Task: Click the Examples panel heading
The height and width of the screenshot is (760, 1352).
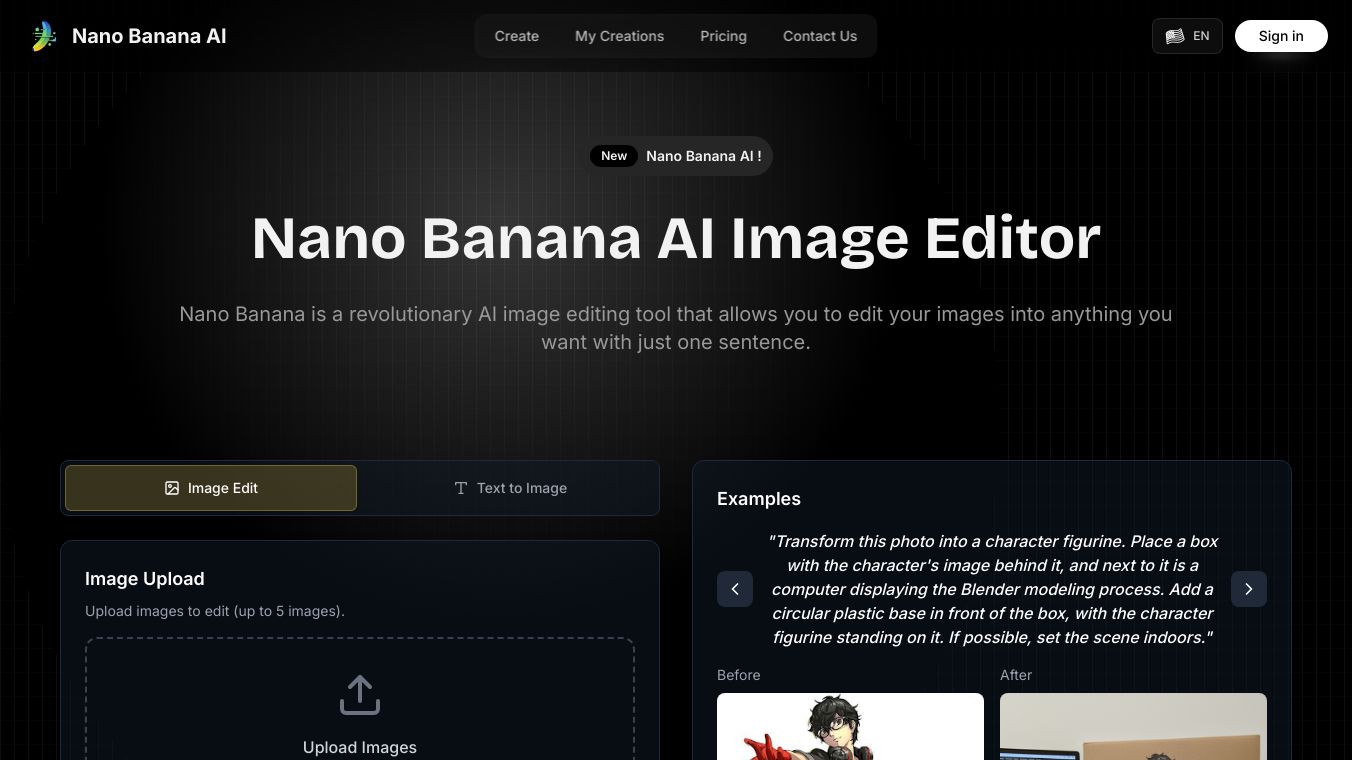Action: click(x=759, y=499)
